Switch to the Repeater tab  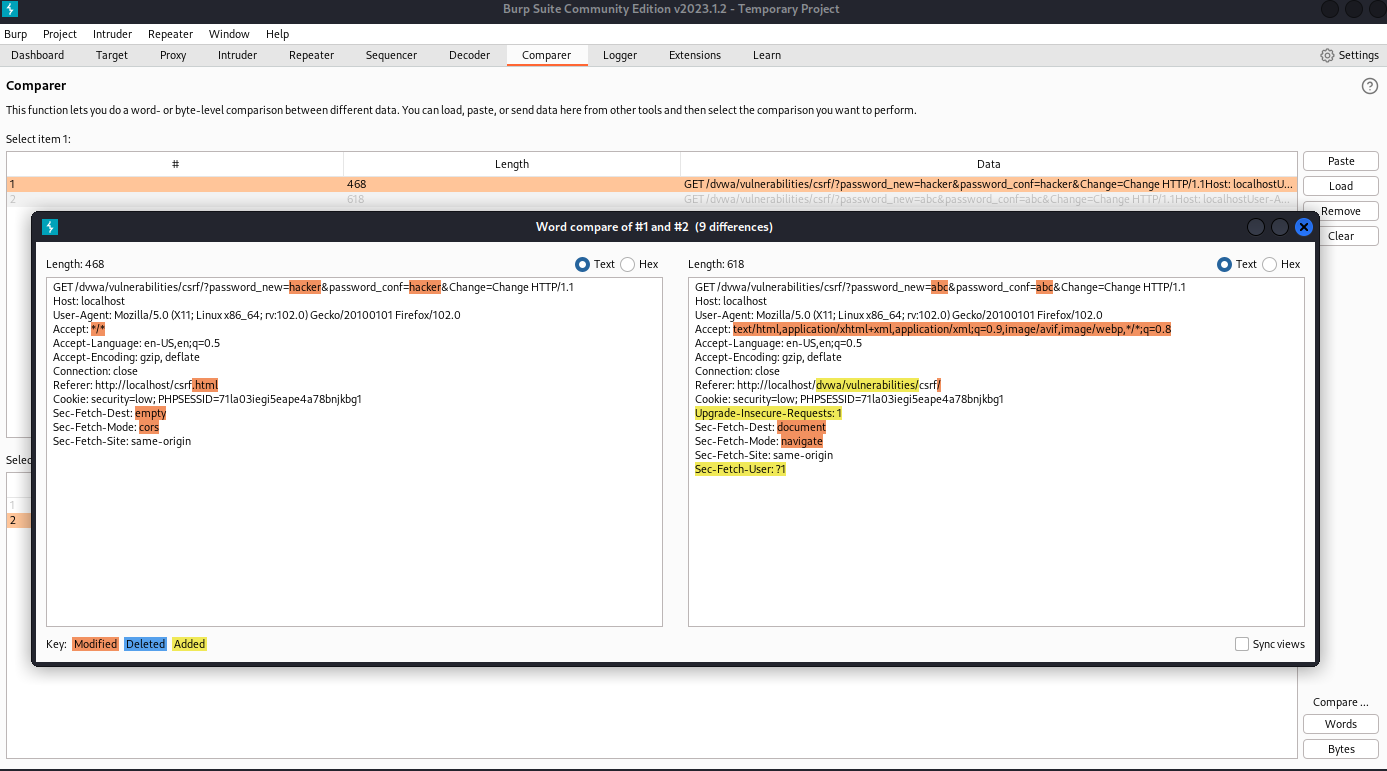coord(312,55)
